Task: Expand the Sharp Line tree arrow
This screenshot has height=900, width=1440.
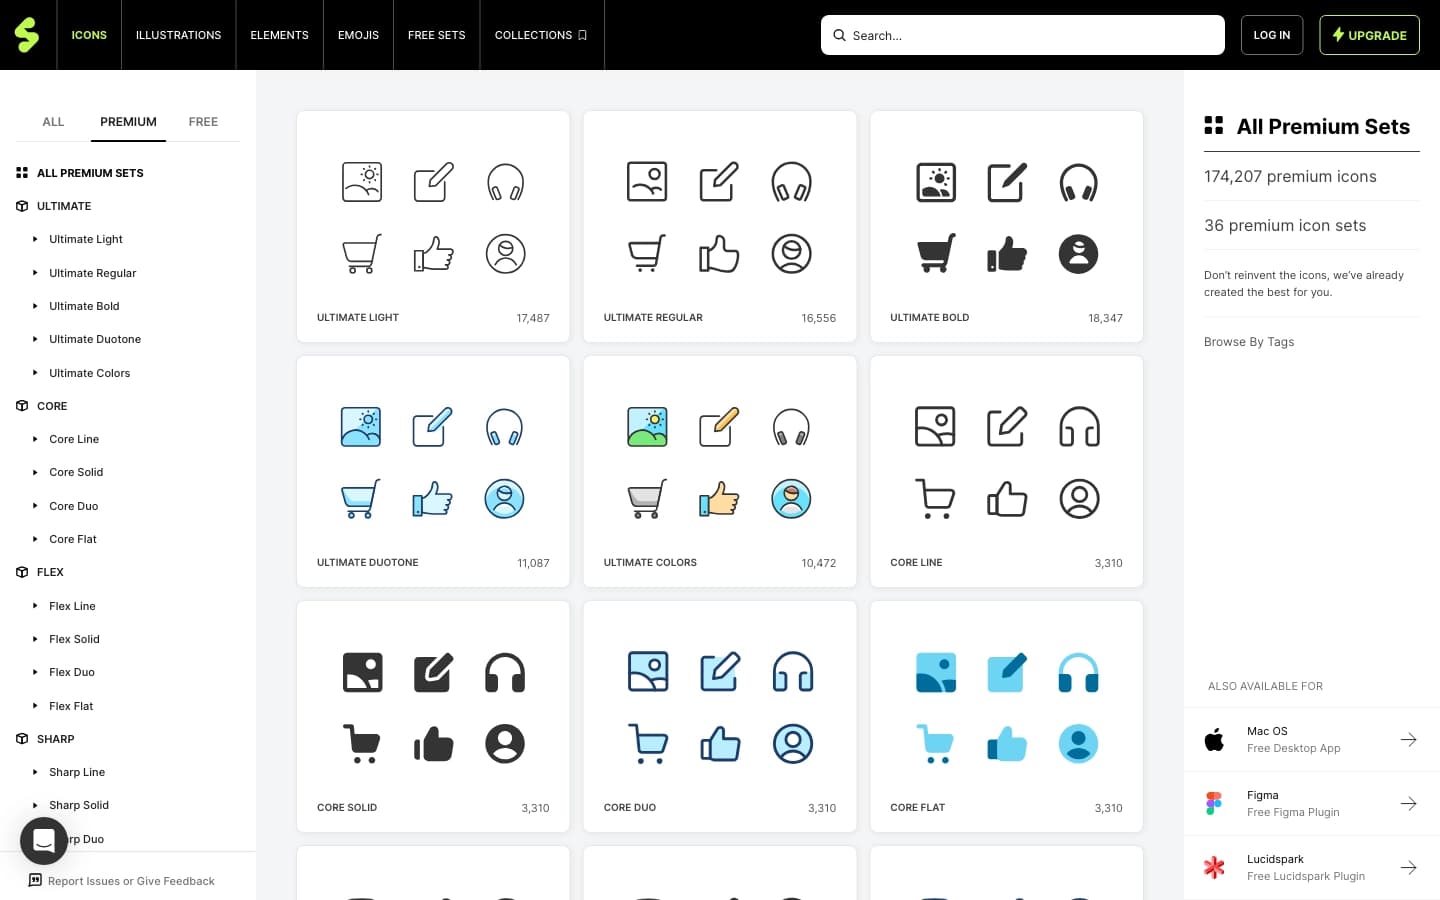Action: coord(35,772)
